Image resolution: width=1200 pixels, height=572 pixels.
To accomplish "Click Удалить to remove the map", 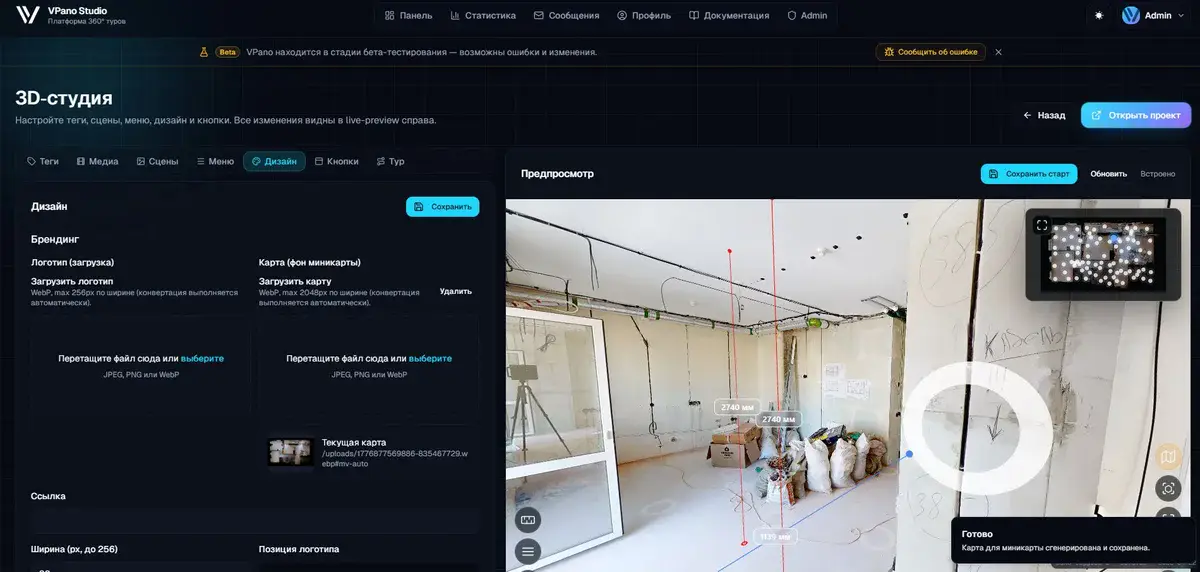I will (456, 291).
